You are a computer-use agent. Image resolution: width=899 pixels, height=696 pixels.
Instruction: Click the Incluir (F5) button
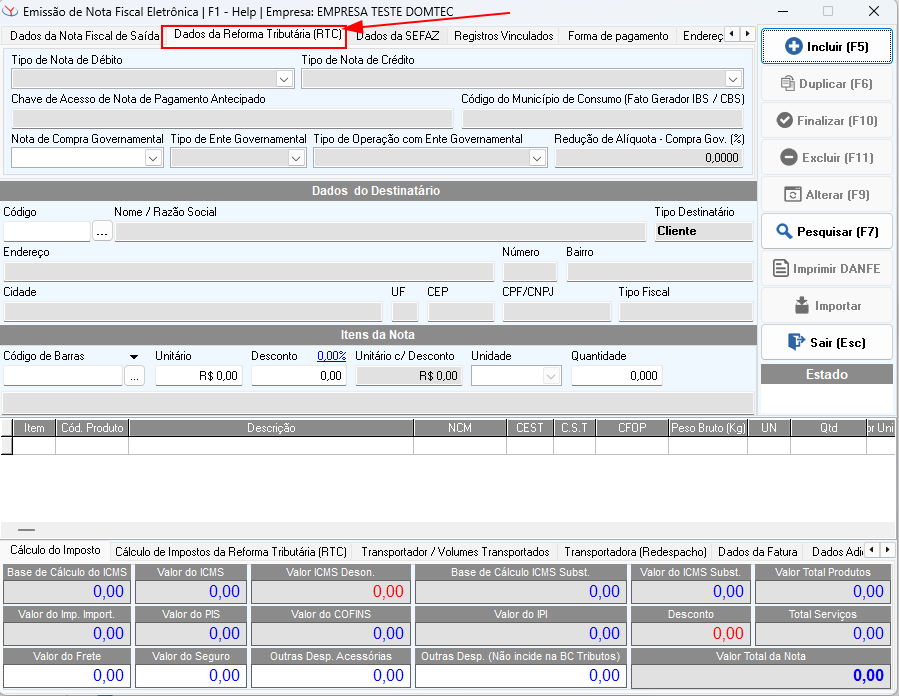coord(826,47)
